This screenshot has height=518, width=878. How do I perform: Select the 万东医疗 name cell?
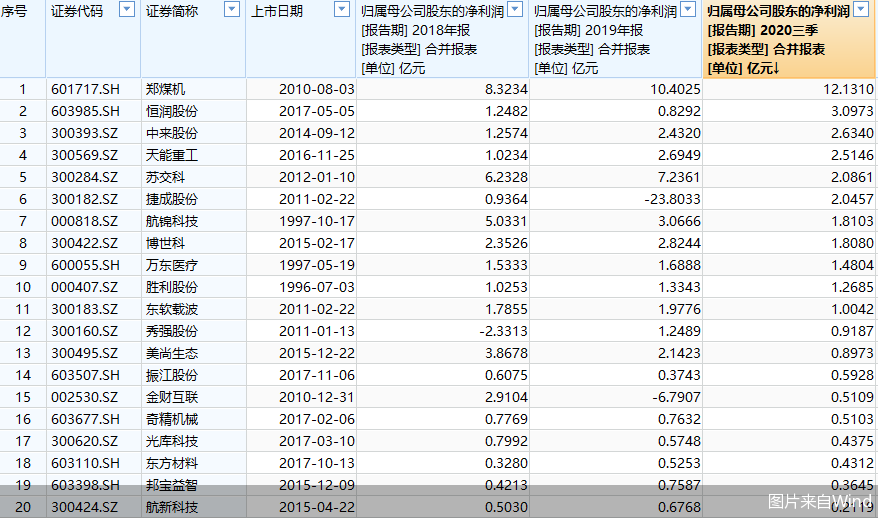pos(172,265)
